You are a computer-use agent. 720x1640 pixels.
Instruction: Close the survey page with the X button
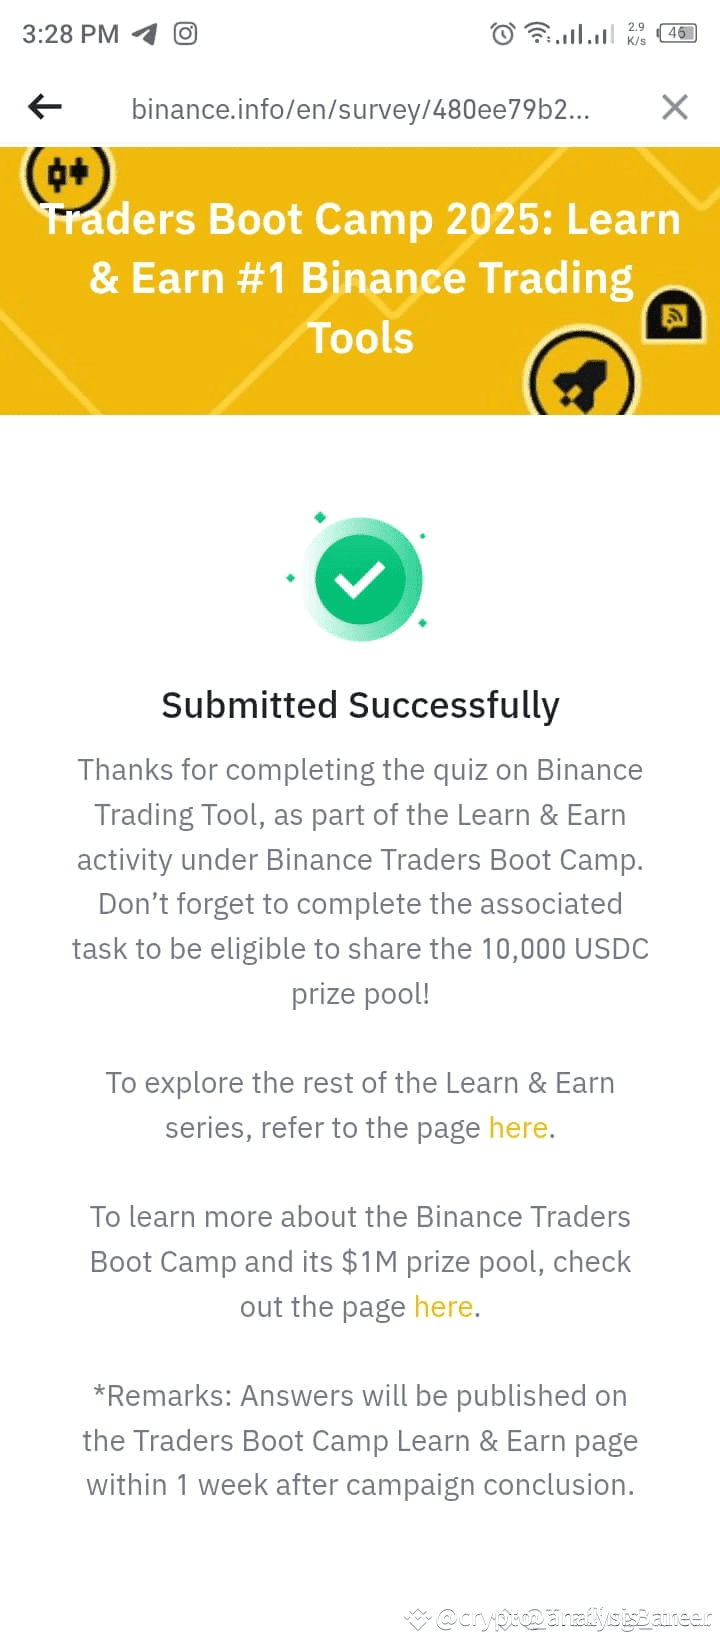pos(675,107)
